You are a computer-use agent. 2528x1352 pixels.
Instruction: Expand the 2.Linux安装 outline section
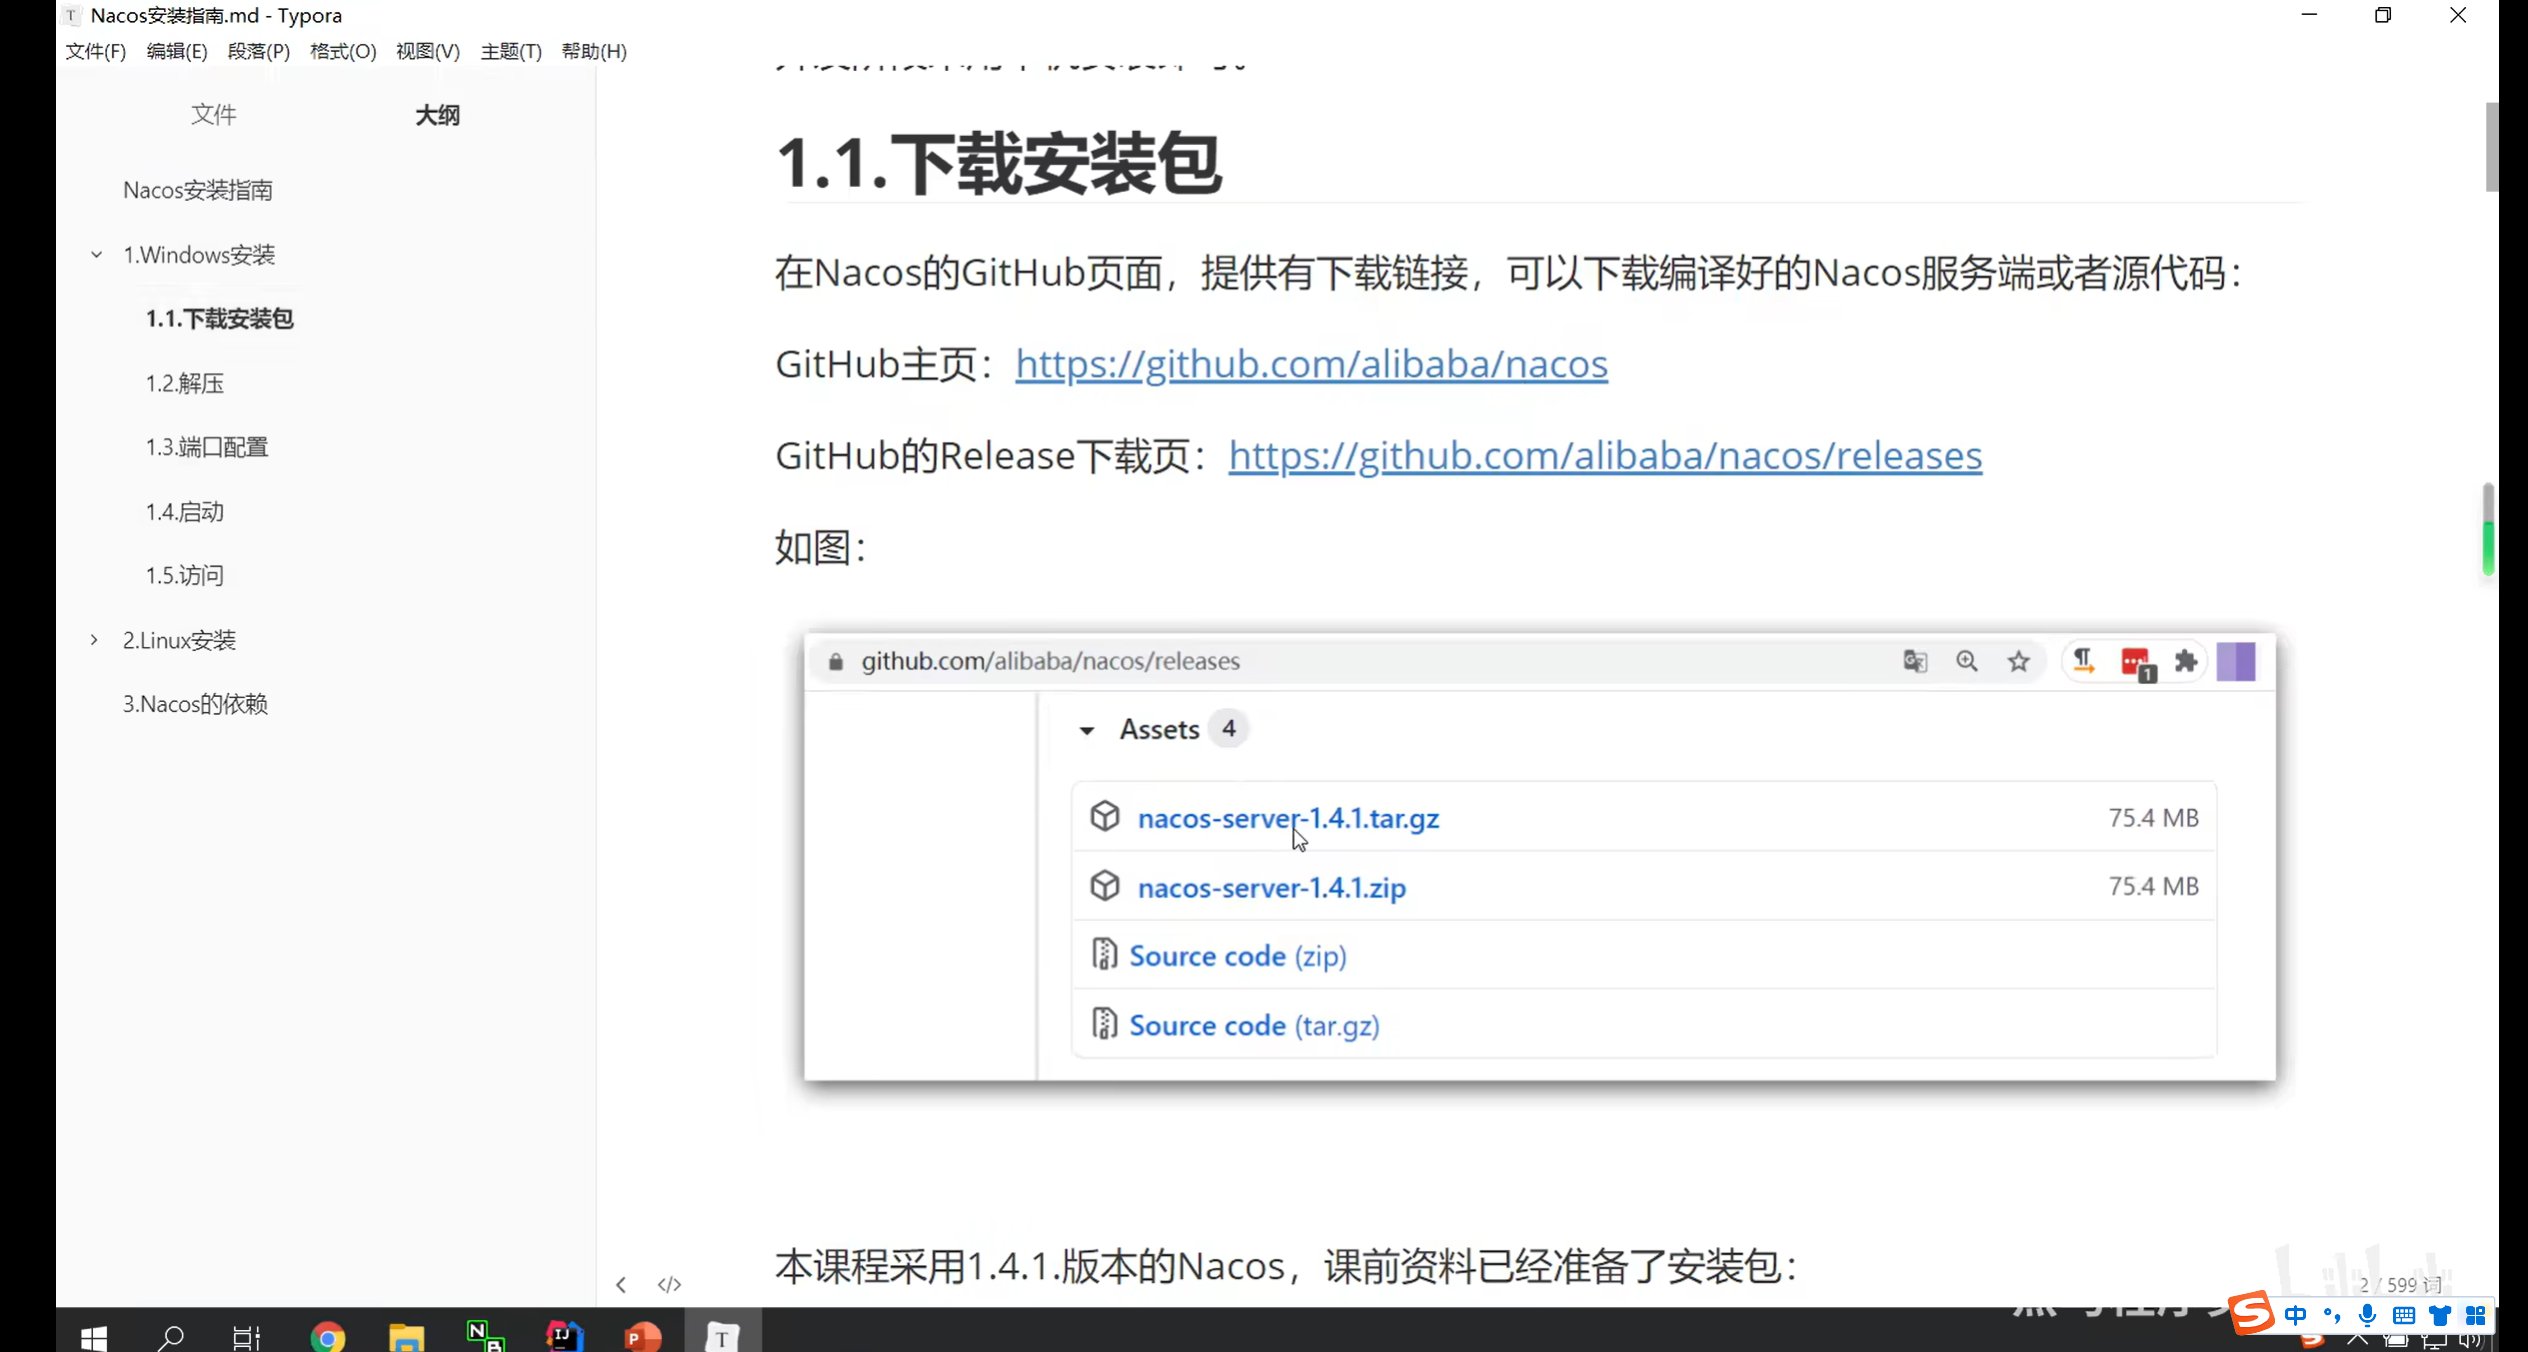pos(94,640)
